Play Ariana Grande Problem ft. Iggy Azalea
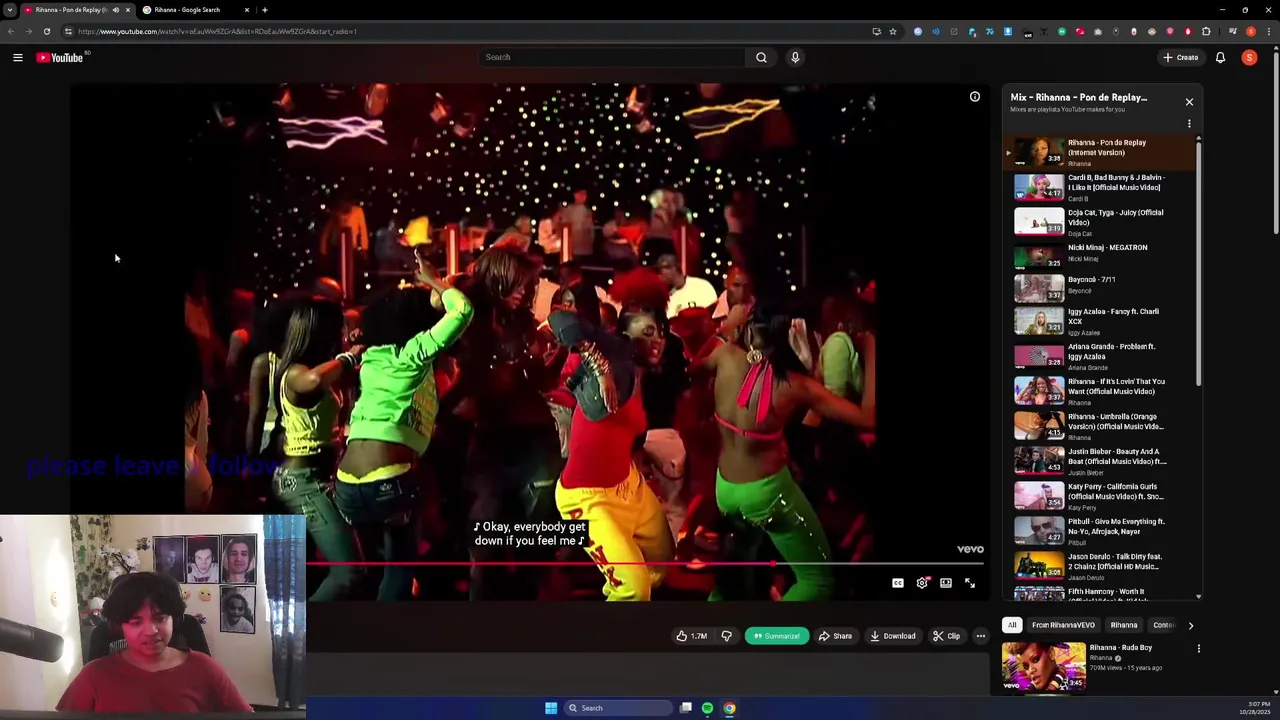 [x=1100, y=356]
